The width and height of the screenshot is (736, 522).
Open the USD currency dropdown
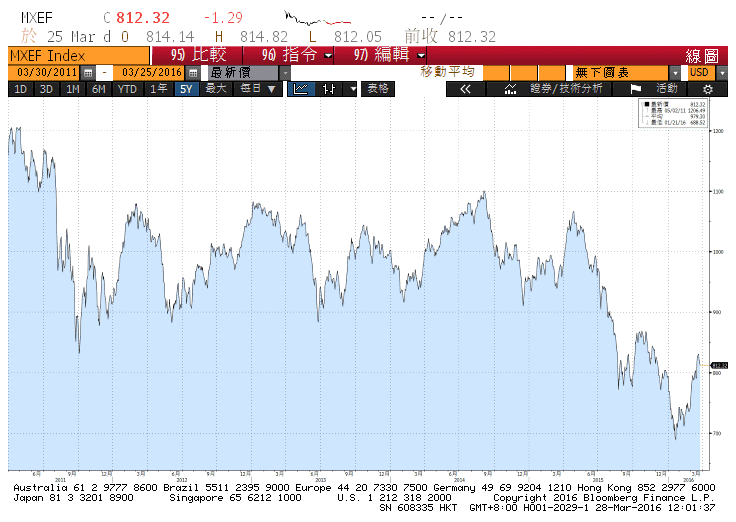click(x=722, y=73)
